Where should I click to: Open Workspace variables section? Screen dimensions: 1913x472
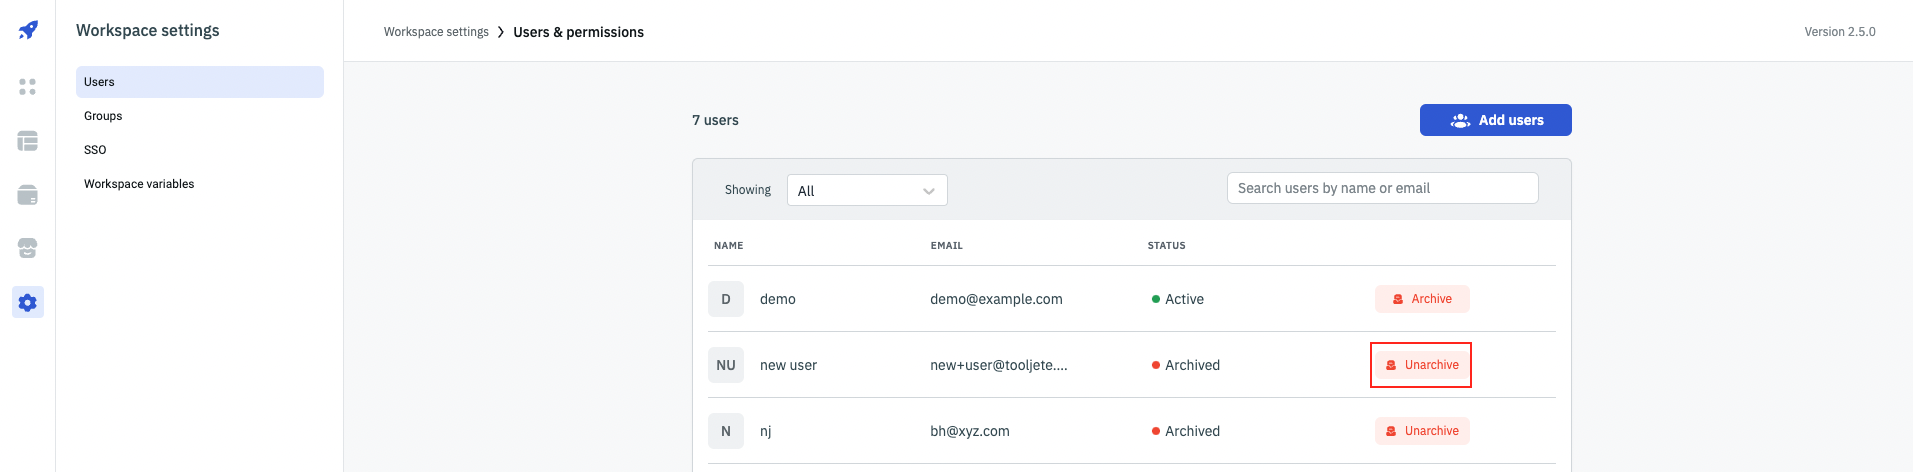pos(139,184)
